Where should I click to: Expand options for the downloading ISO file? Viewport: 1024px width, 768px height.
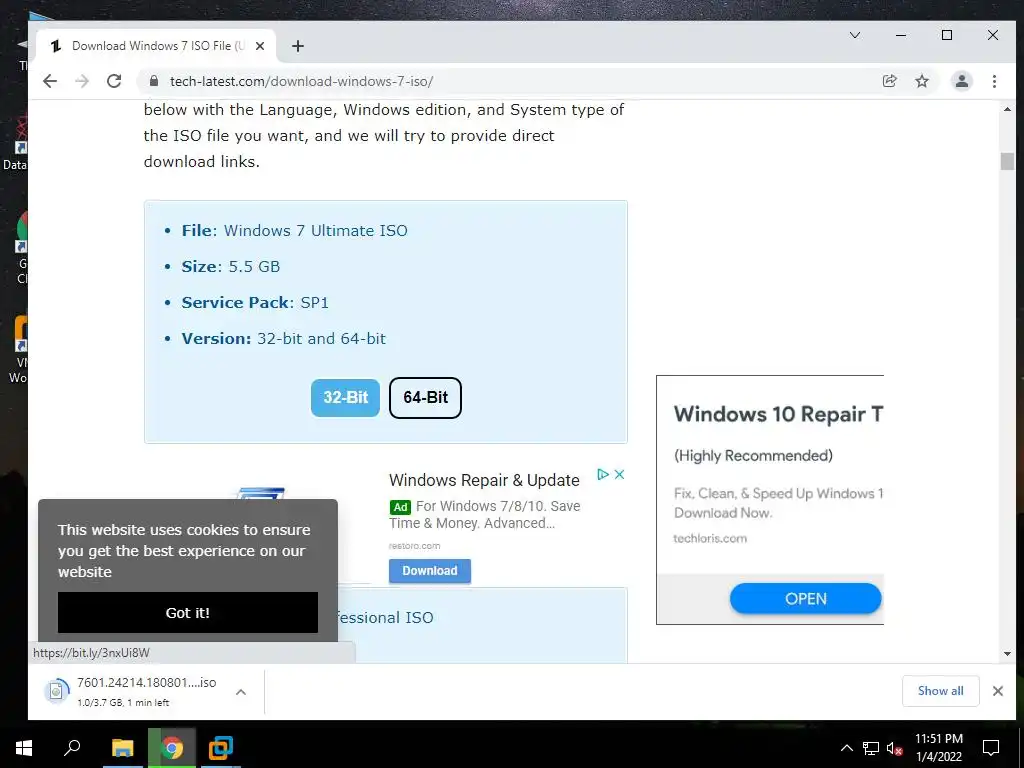[241, 692]
